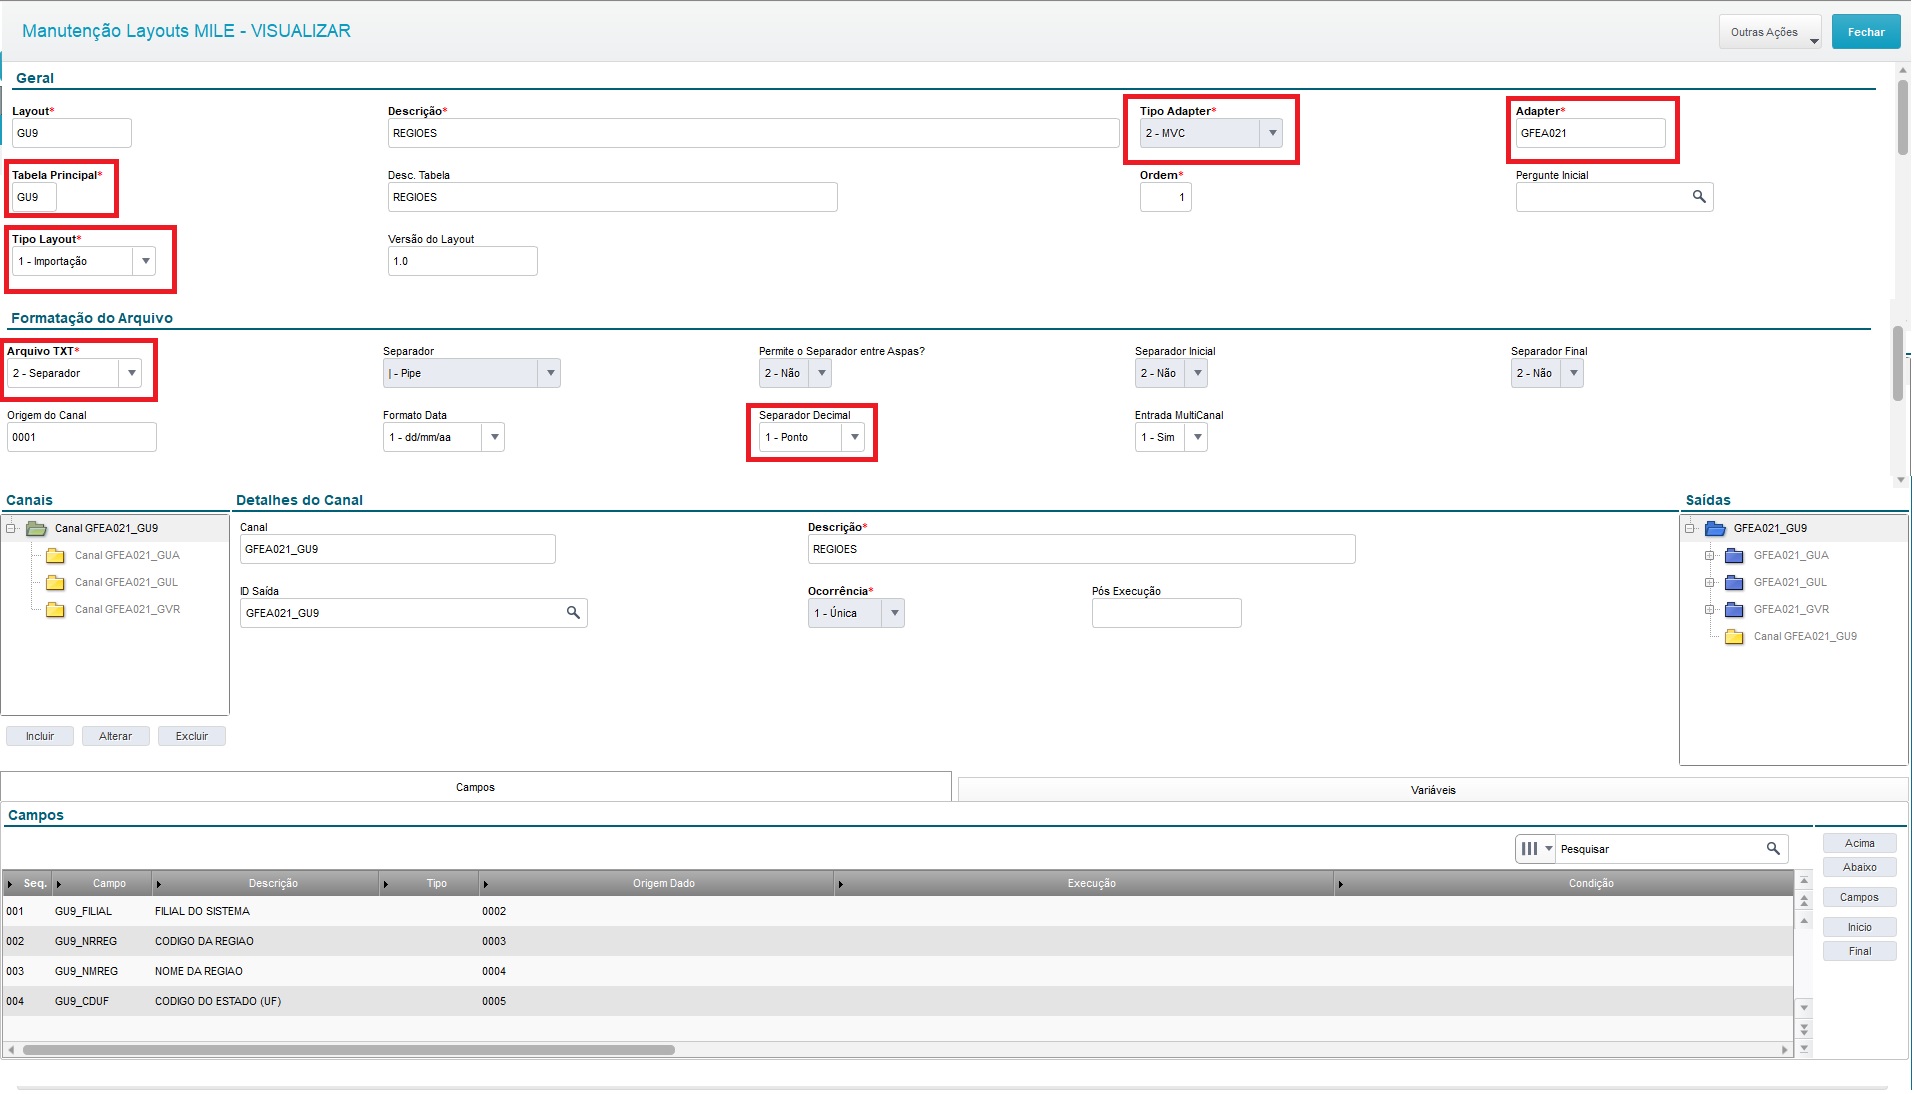Image resolution: width=1914 pixels, height=1094 pixels.
Task: Click the Alterar button under Canais
Action: 115,736
